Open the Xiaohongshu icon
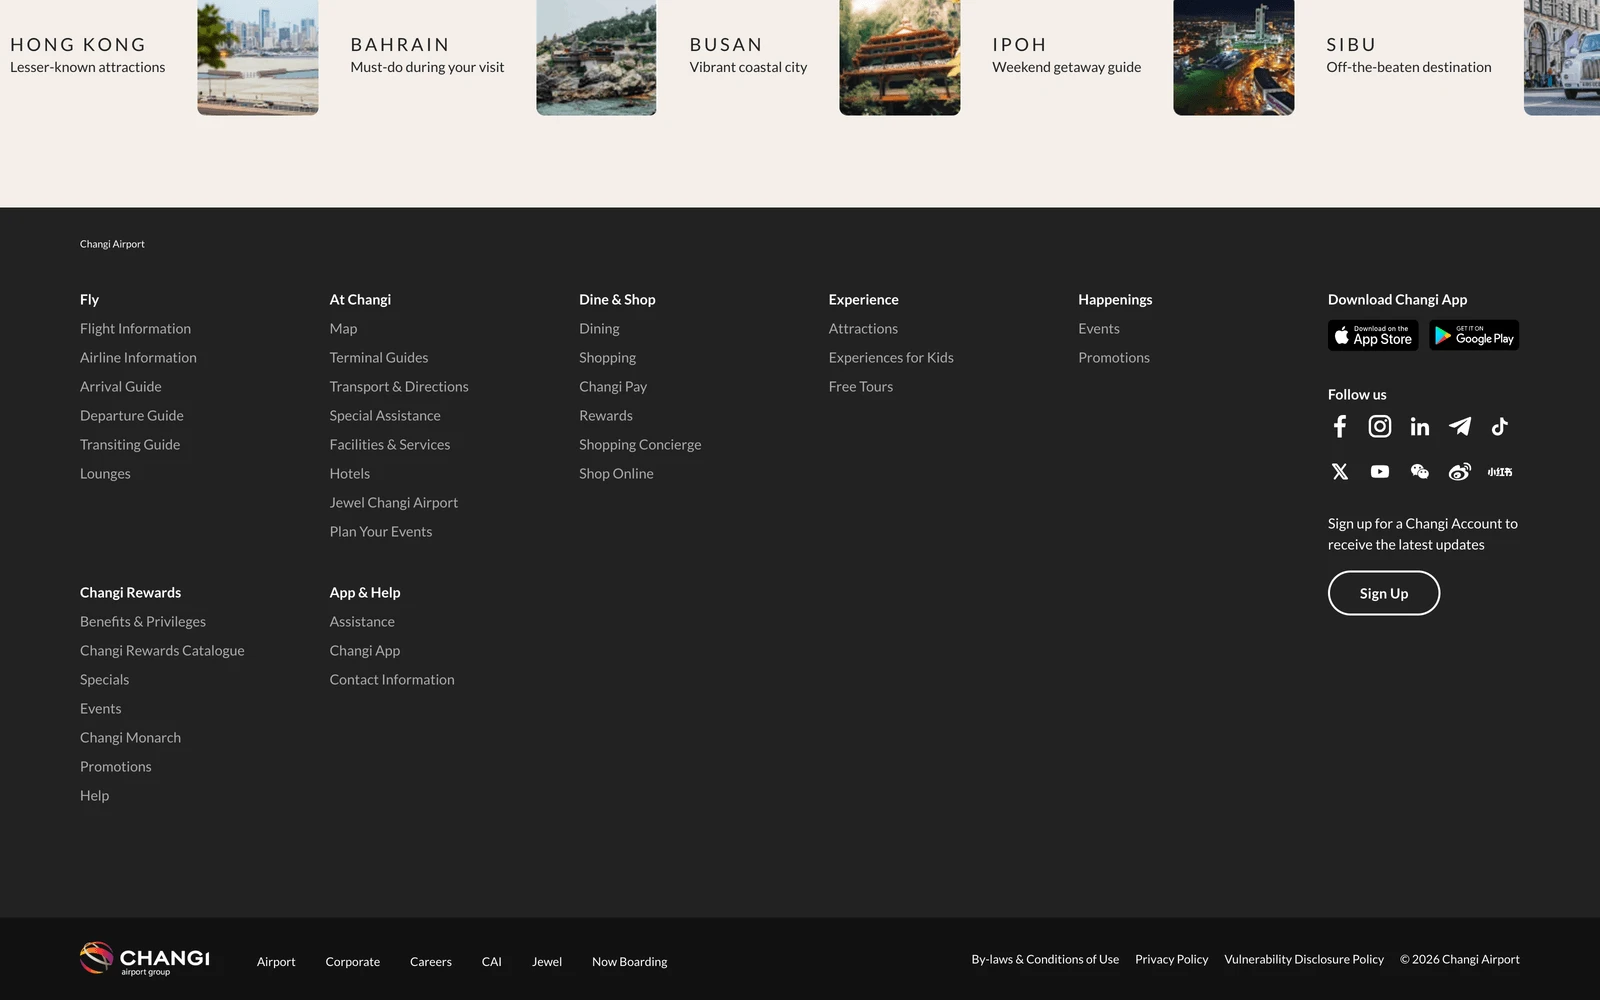The height and width of the screenshot is (1000, 1600). tap(1500, 472)
